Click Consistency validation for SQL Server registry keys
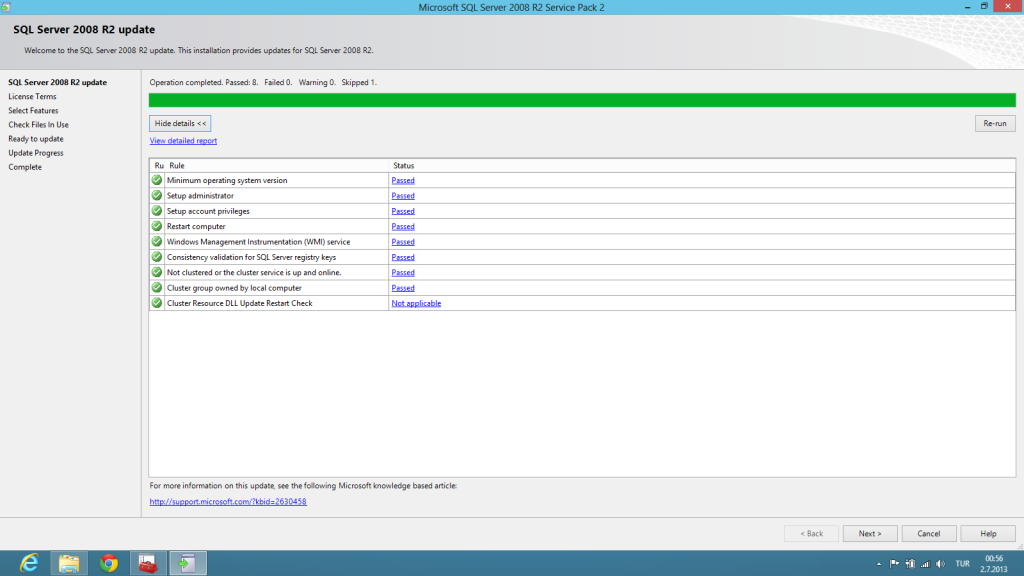The image size is (1024, 576). click(251, 257)
